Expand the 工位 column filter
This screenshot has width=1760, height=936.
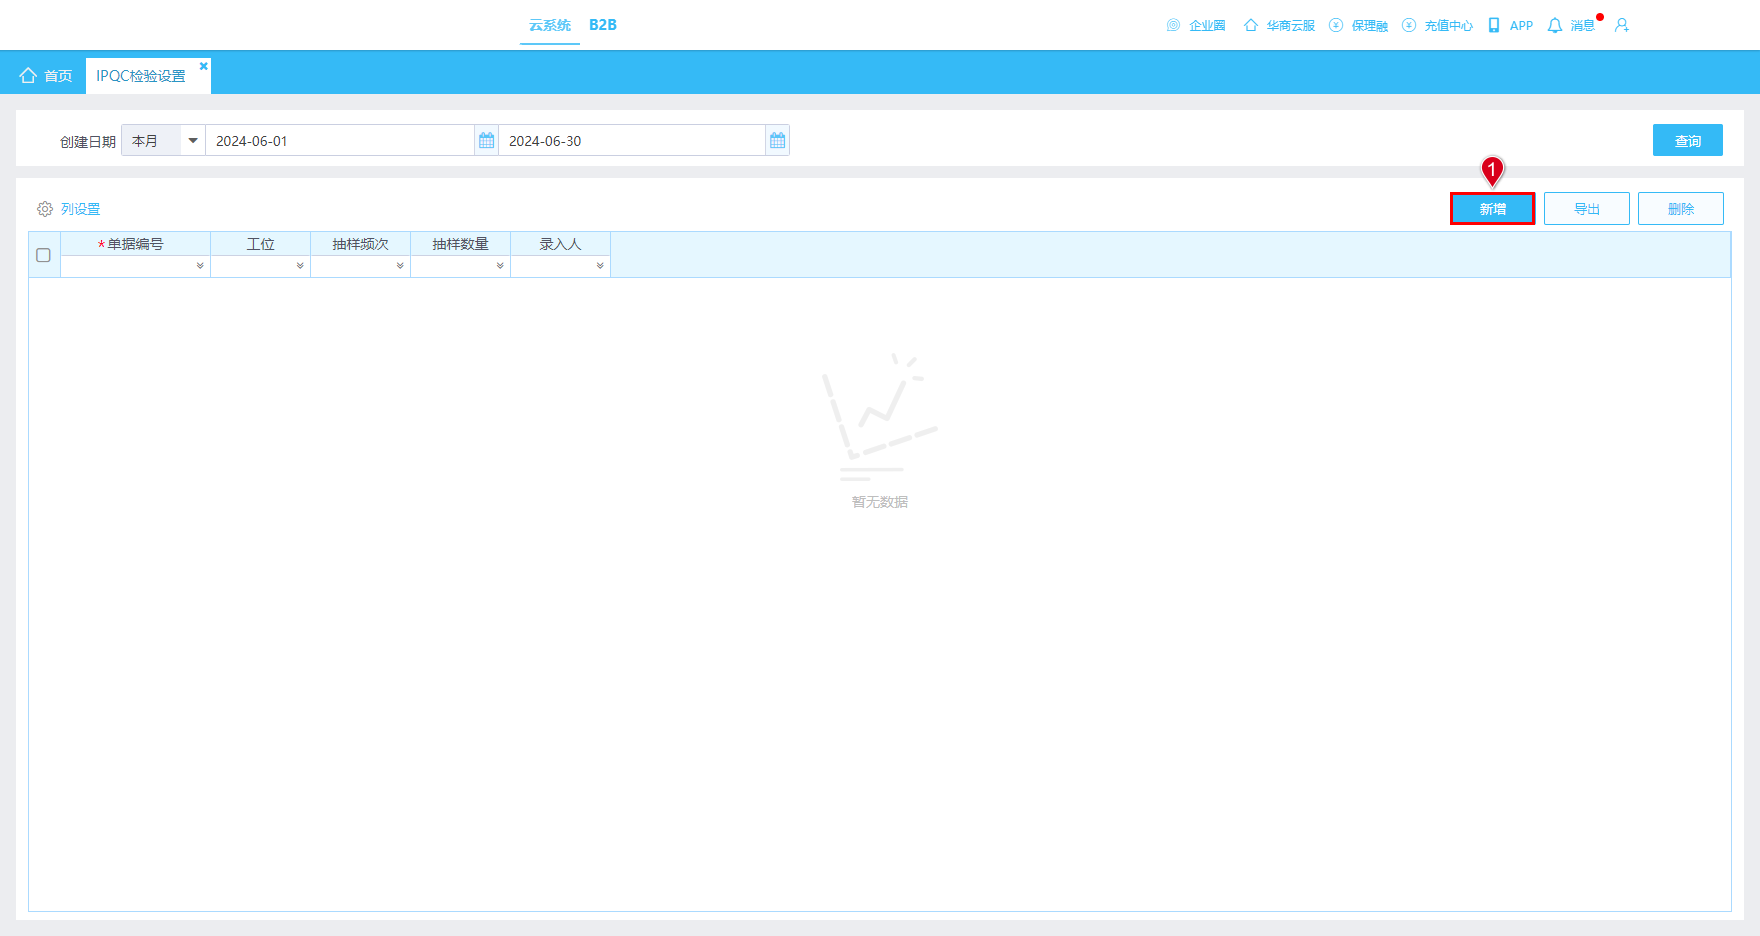(x=300, y=266)
